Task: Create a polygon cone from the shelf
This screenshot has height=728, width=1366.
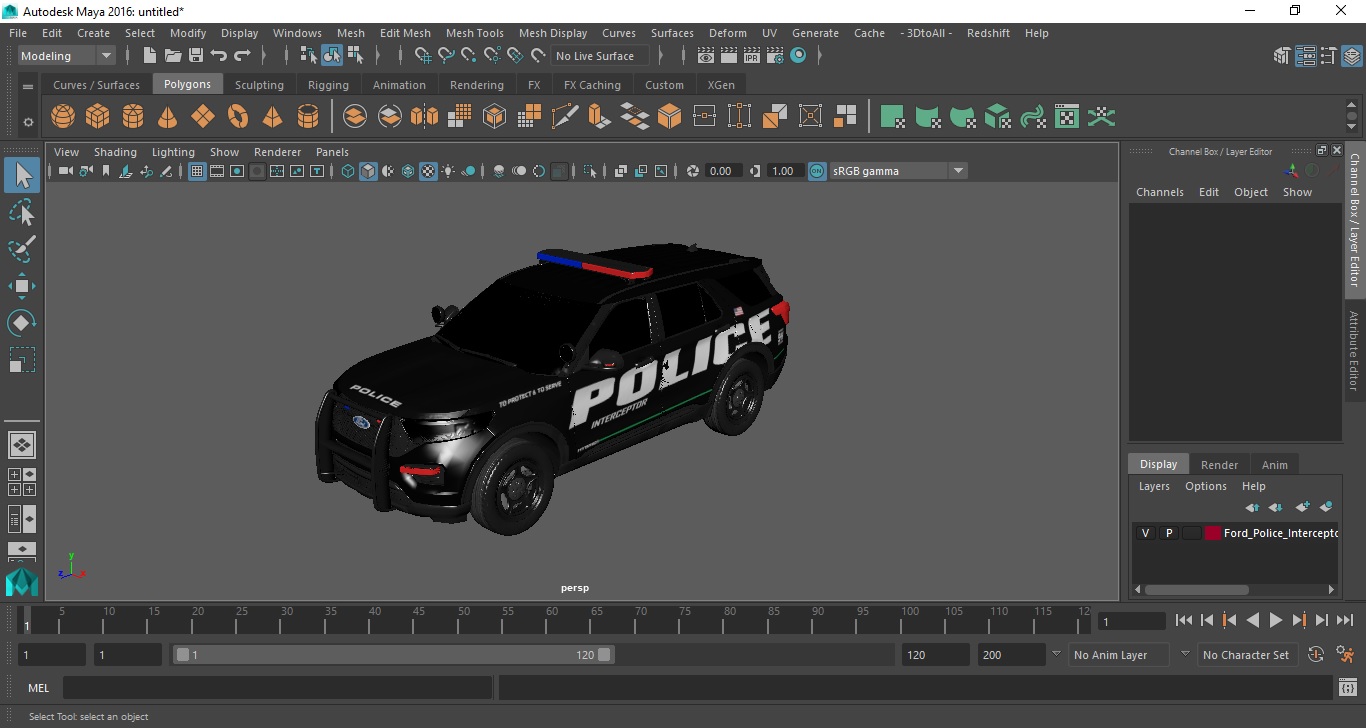Action: coord(168,117)
